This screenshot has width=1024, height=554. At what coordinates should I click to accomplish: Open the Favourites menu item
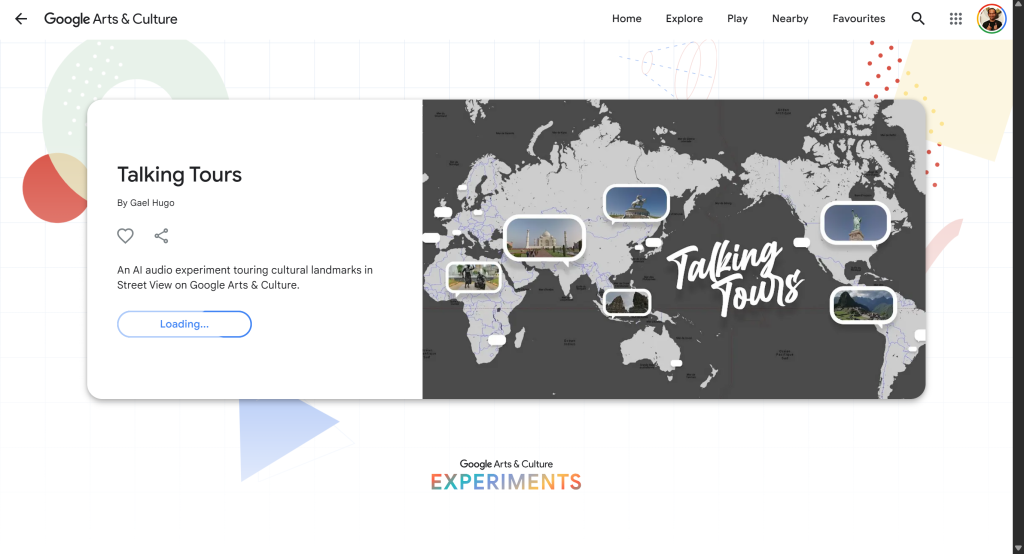click(858, 19)
